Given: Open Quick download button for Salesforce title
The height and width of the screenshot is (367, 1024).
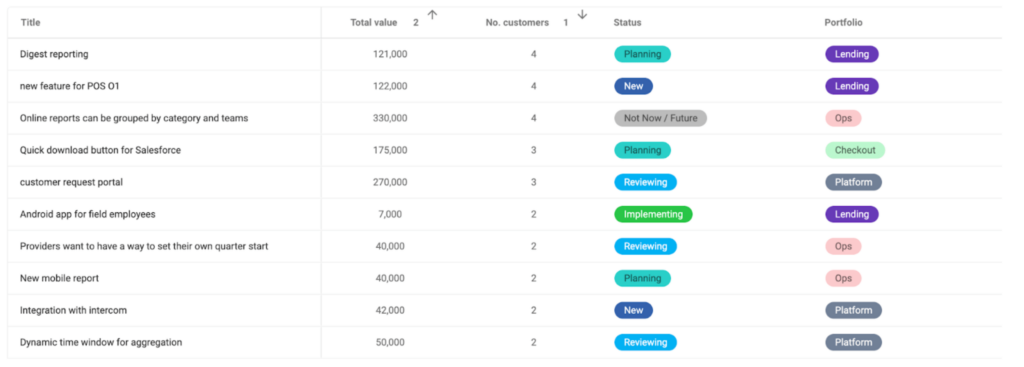Looking at the screenshot, I should point(101,150).
